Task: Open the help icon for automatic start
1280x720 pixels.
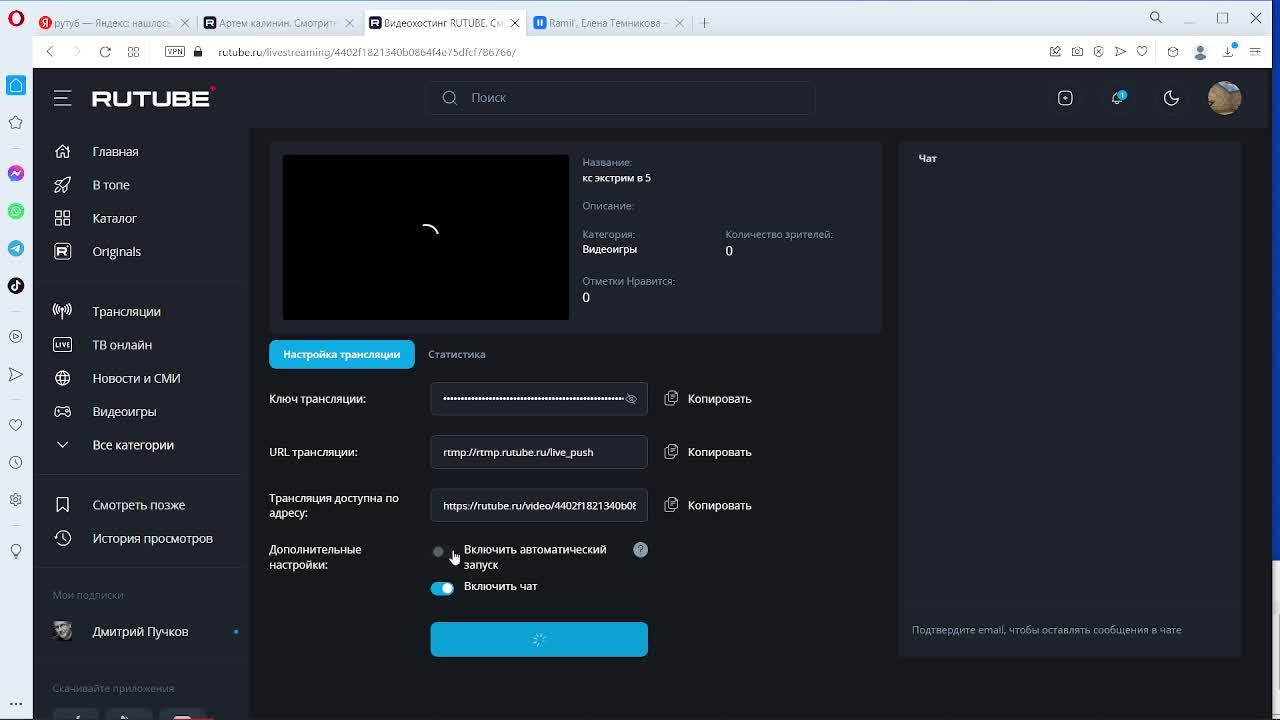Action: pos(641,550)
